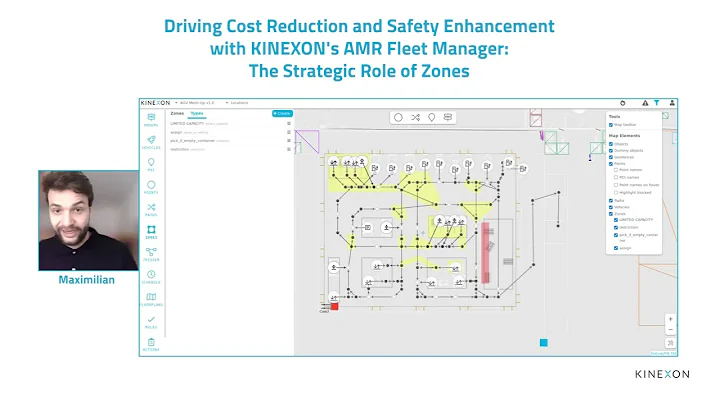Open the Vehicles section in sidebar
720x404 pixels.
(x=151, y=142)
